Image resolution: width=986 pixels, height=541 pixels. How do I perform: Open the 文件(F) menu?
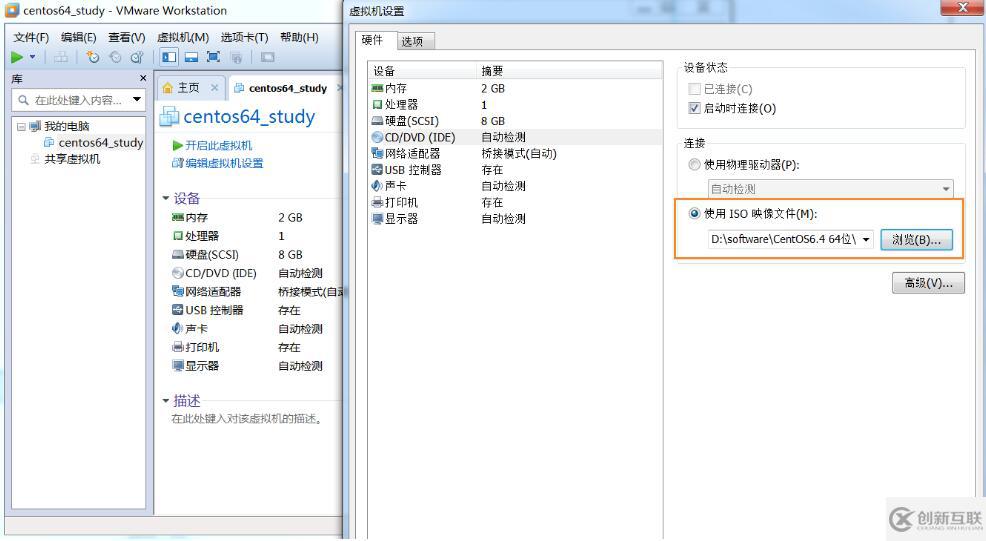tap(31, 37)
